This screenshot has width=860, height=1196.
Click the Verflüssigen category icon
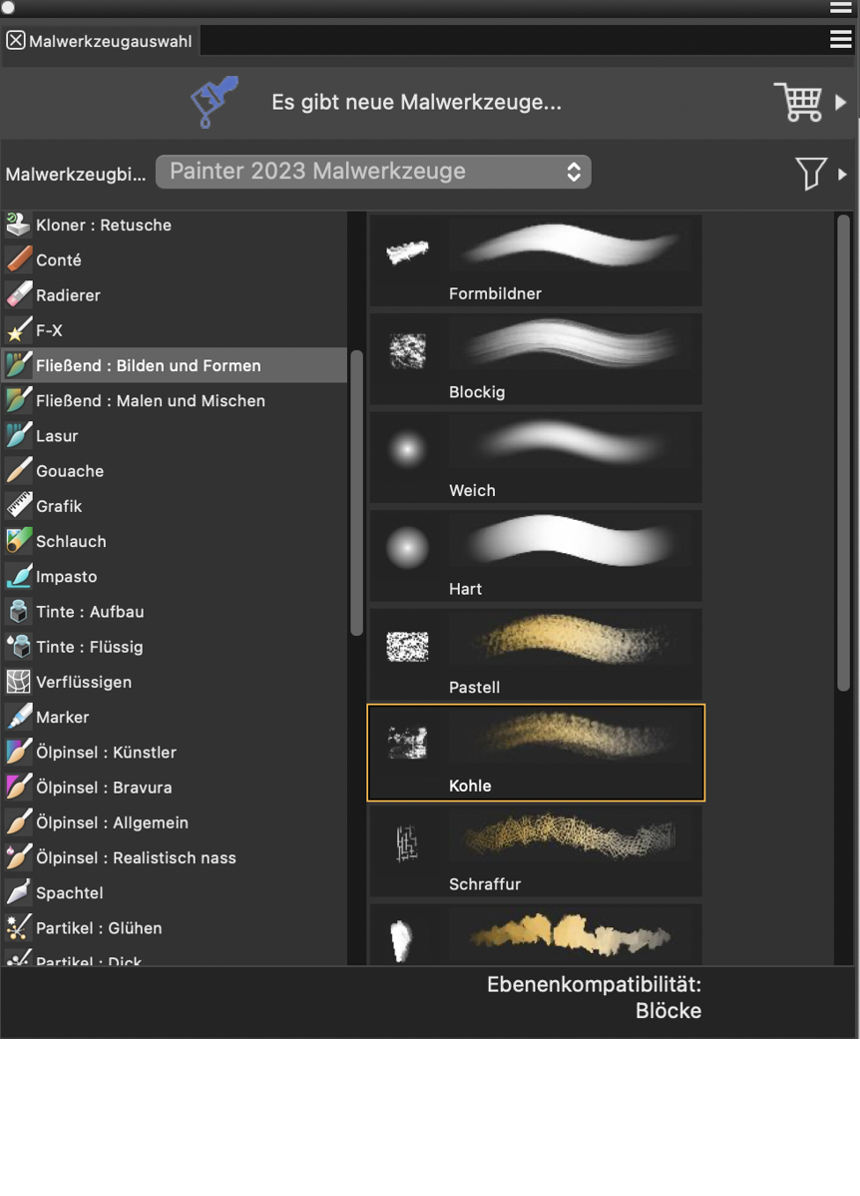(x=19, y=682)
